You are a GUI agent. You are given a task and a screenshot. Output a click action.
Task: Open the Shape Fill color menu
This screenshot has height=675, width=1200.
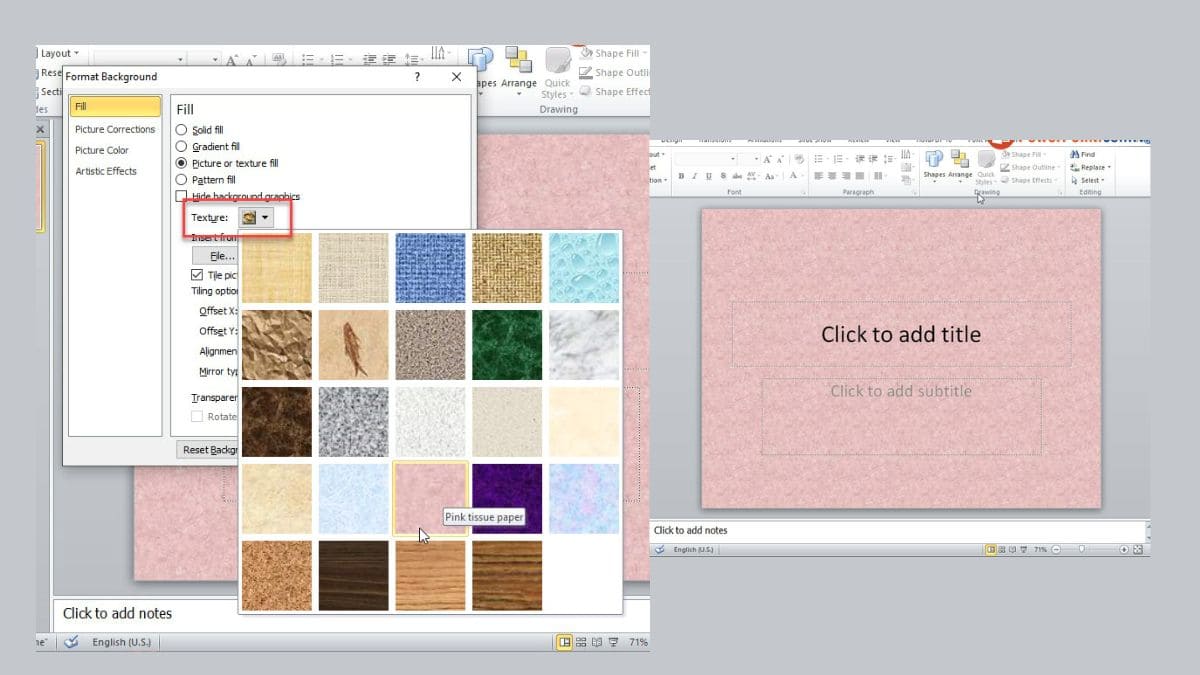point(614,52)
